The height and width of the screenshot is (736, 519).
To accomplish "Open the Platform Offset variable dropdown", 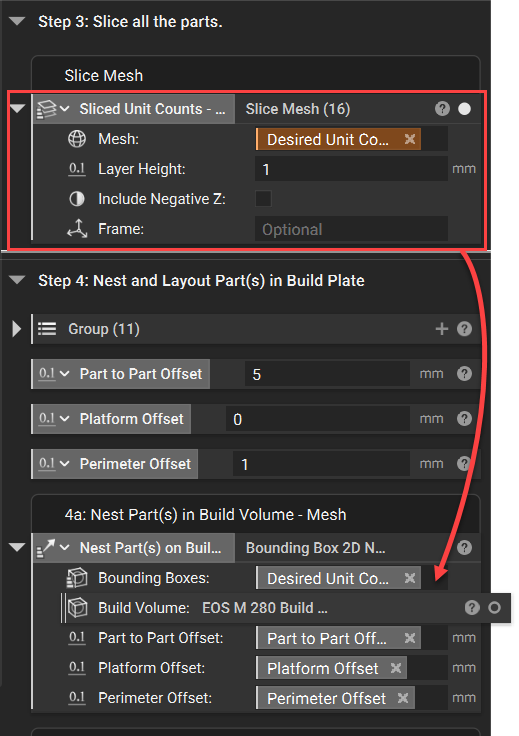I will 65,419.
